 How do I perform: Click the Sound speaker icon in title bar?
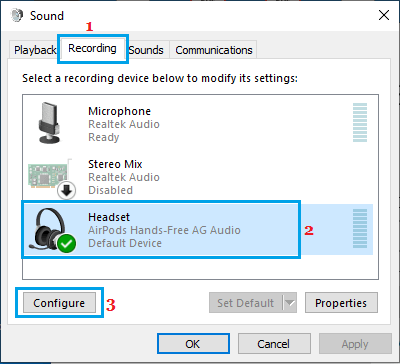pyautogui.click(x=17, y=15)
